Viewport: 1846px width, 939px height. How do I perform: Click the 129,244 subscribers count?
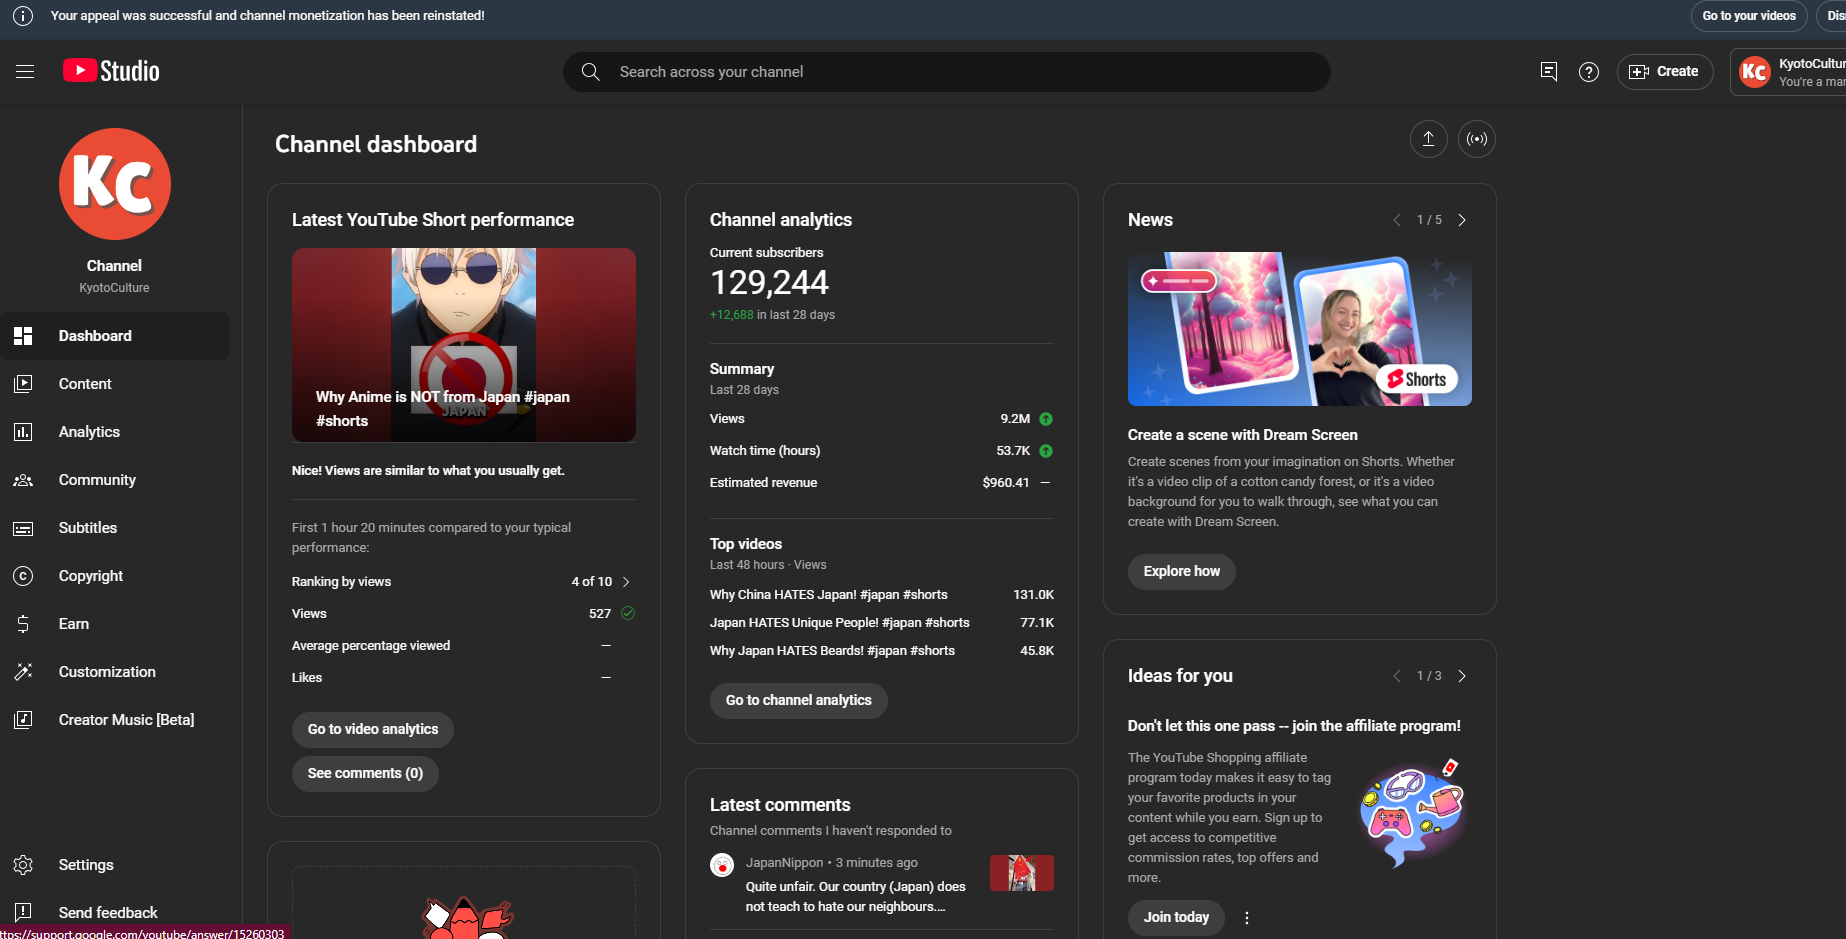coord(769,283)
